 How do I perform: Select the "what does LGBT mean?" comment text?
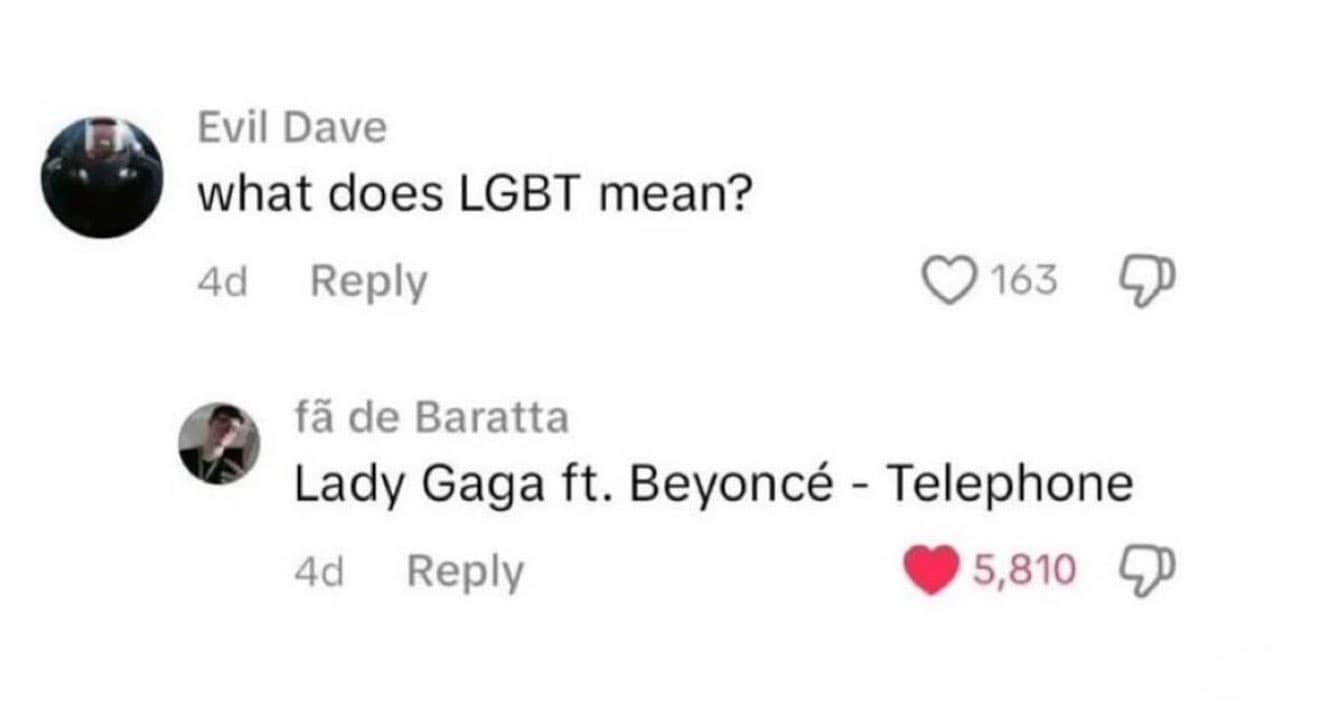(473, 194)
